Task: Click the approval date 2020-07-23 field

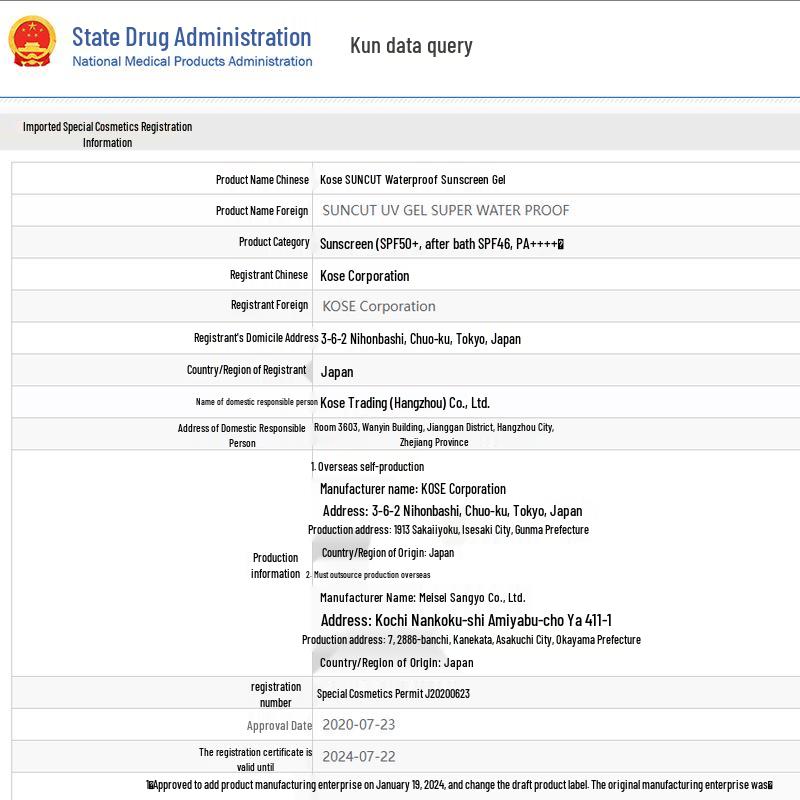Action: (358, 725)
